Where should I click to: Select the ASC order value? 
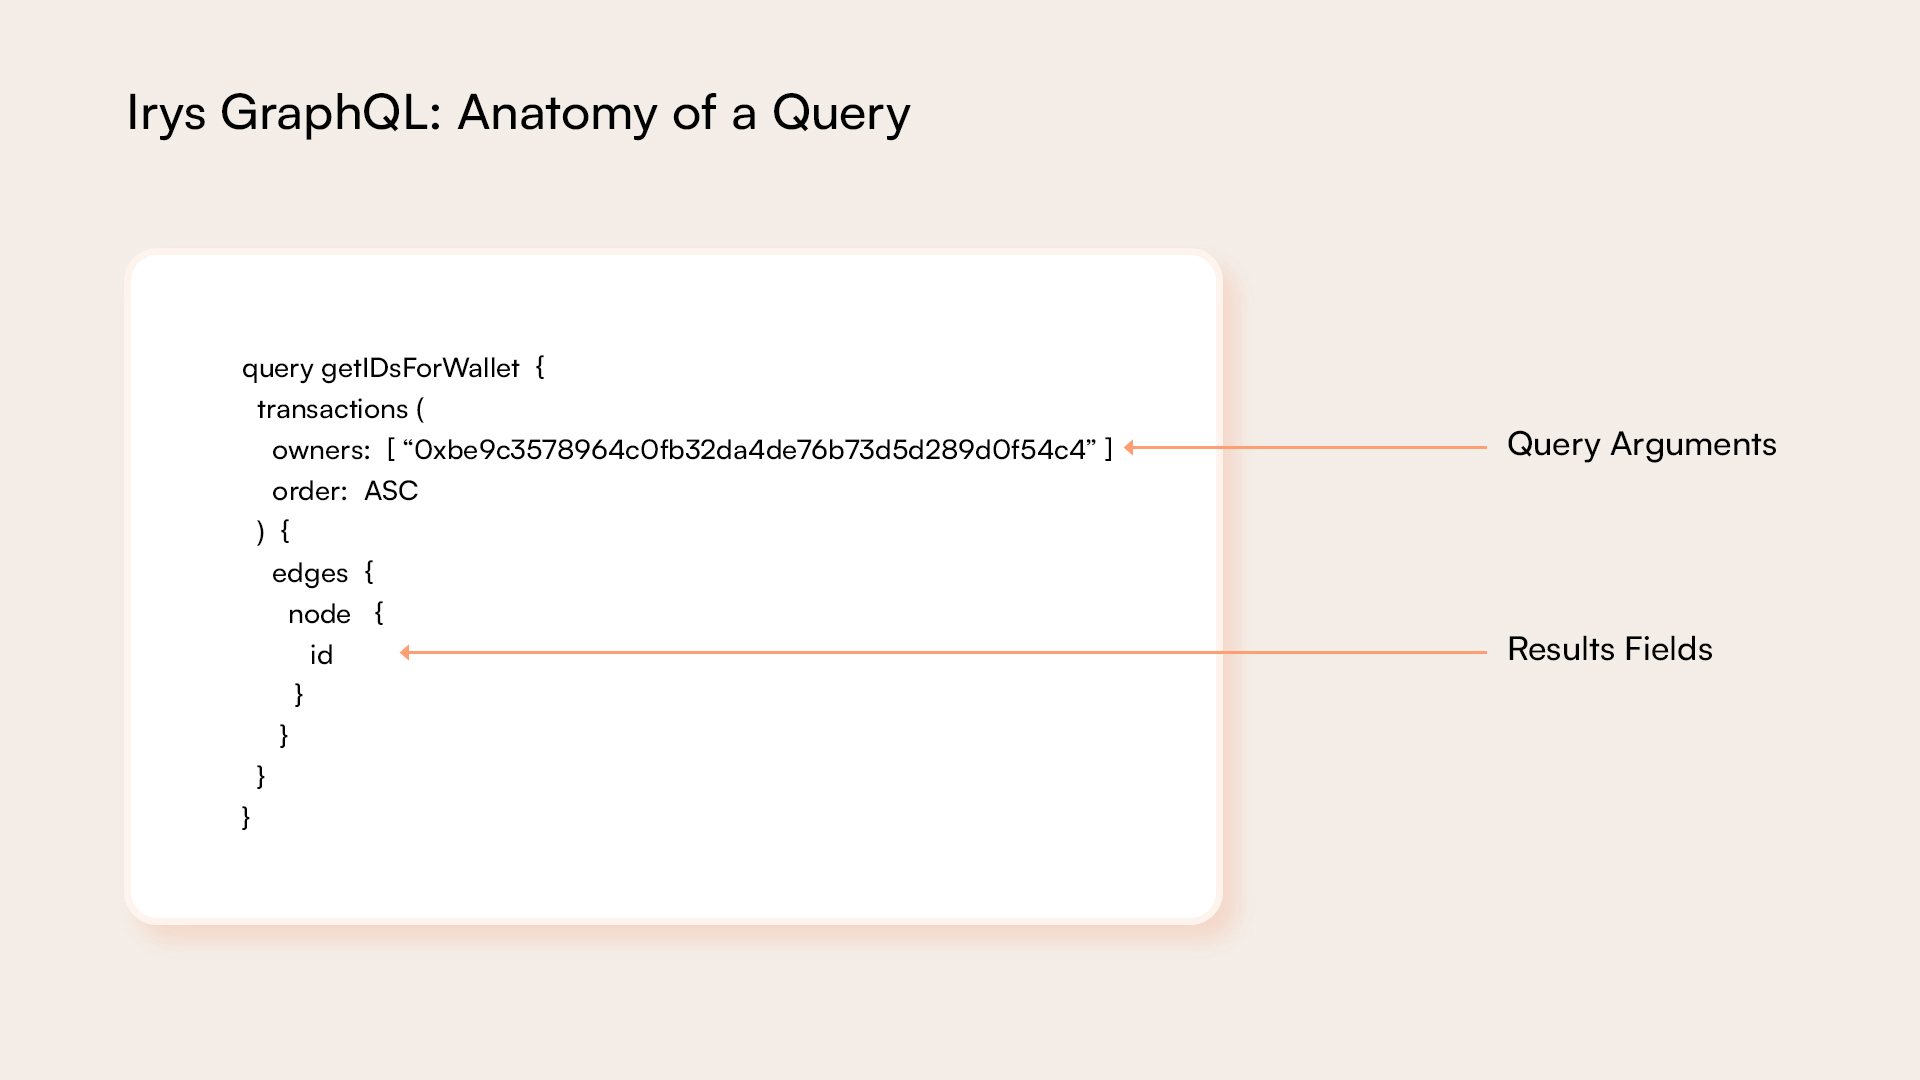pos(391,491)
